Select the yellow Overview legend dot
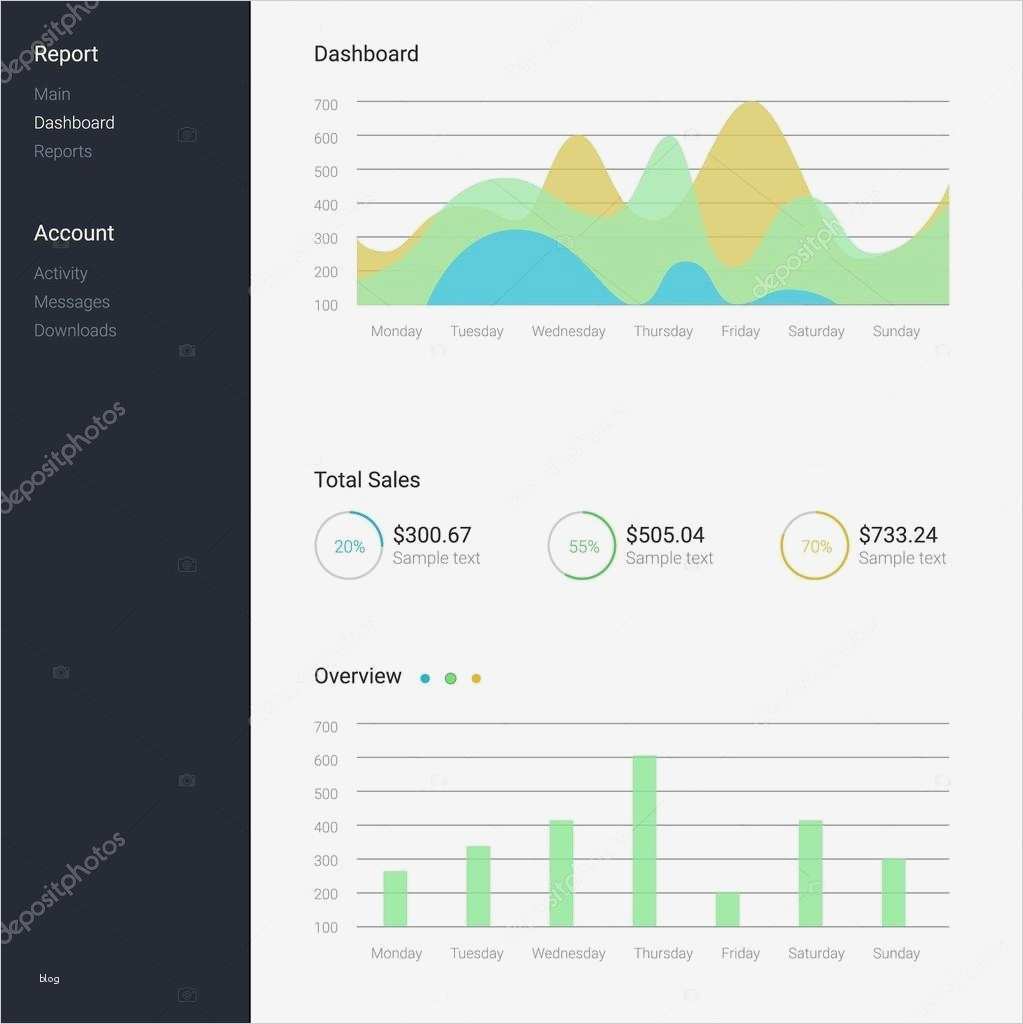1023x1024 pixels. point(476,679)
